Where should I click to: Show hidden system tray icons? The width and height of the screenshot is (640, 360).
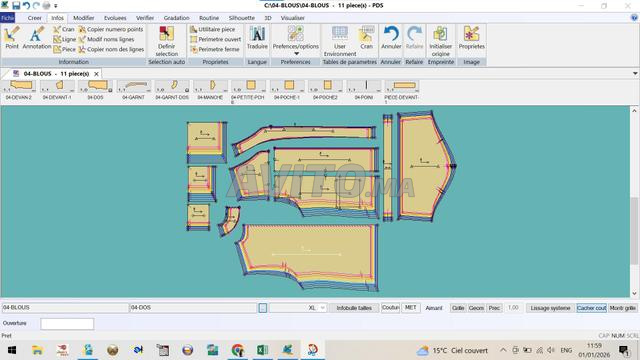[x=503, y=350]
